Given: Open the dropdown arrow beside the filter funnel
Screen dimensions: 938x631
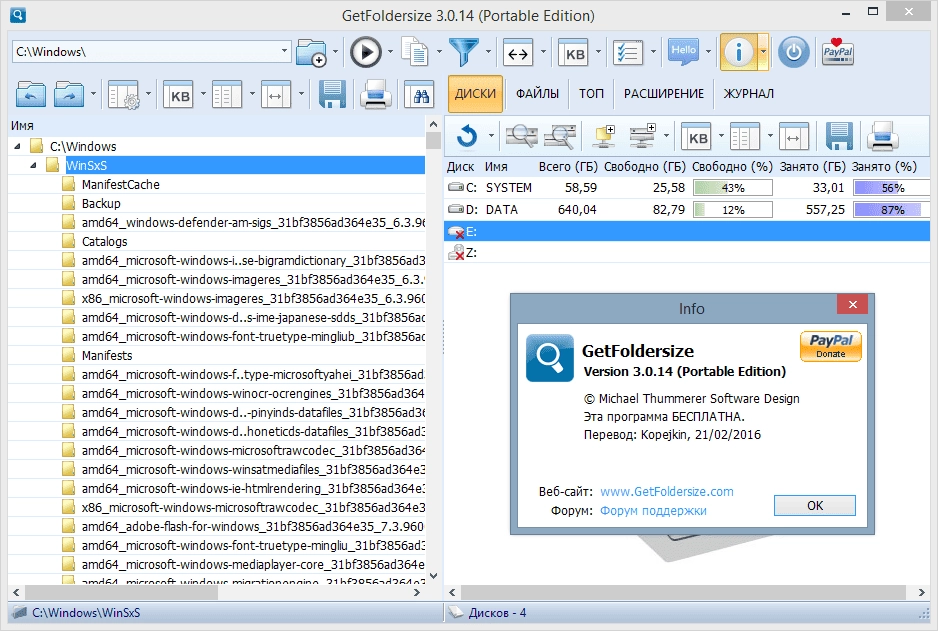Looking at the screenshot, I should (488, 52).
